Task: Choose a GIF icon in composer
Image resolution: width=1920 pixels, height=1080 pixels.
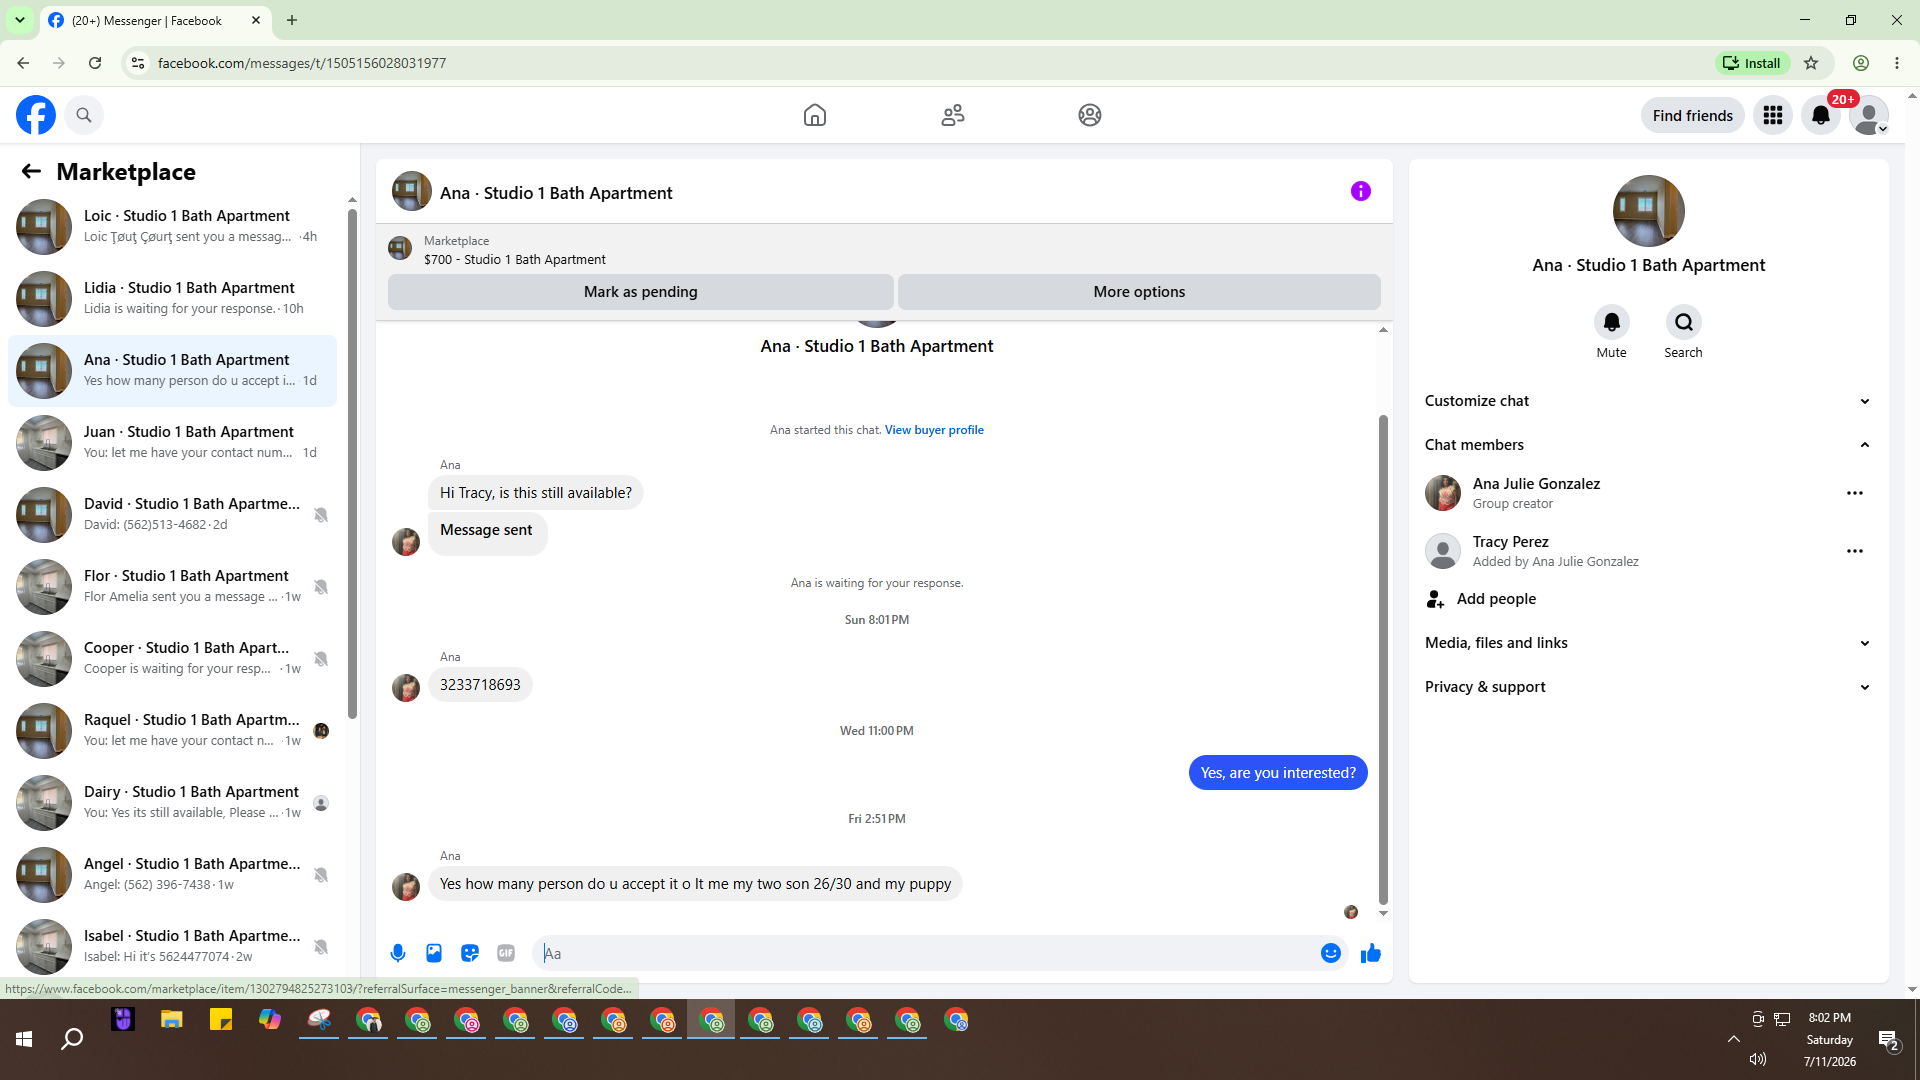Action: [x=506, y=953]
